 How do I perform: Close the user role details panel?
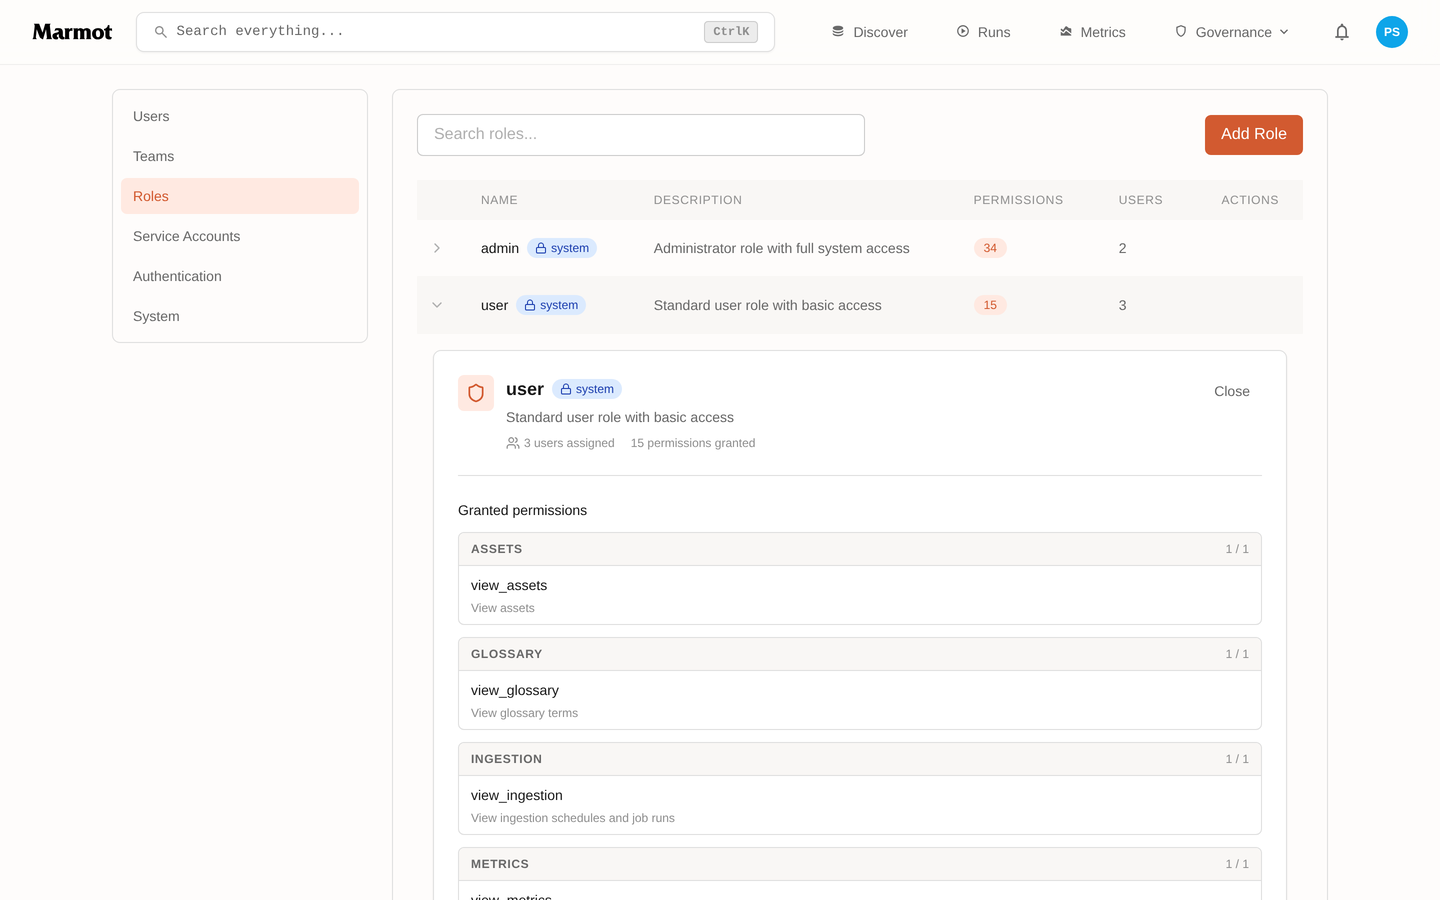click(x=1232, y=391)
